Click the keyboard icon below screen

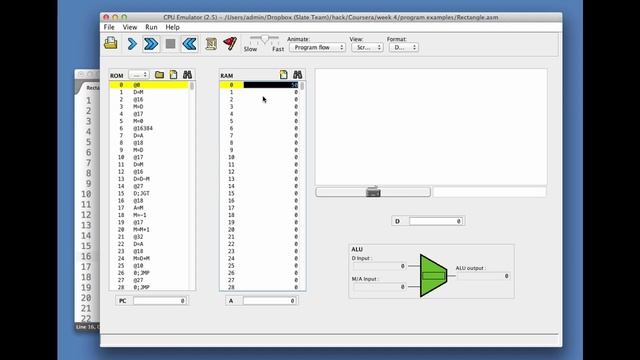point(373,191)
